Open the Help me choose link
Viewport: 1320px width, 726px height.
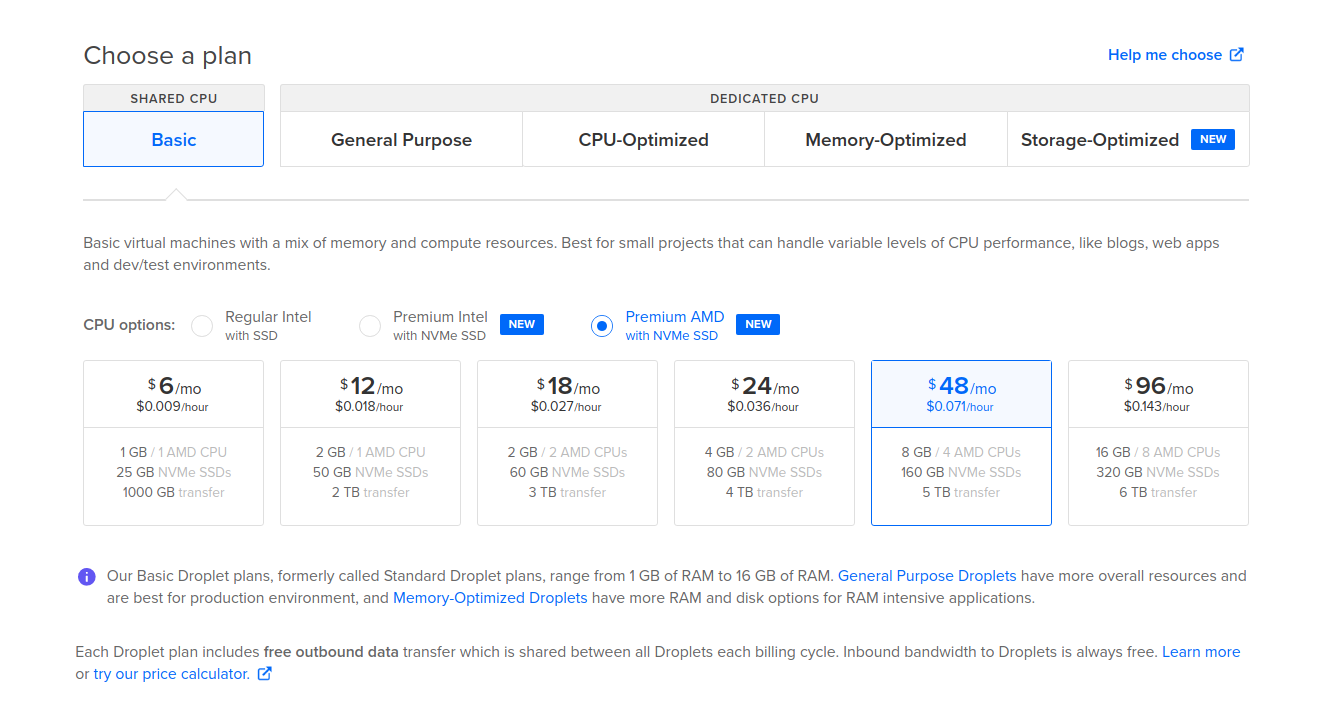[1164, 55]
